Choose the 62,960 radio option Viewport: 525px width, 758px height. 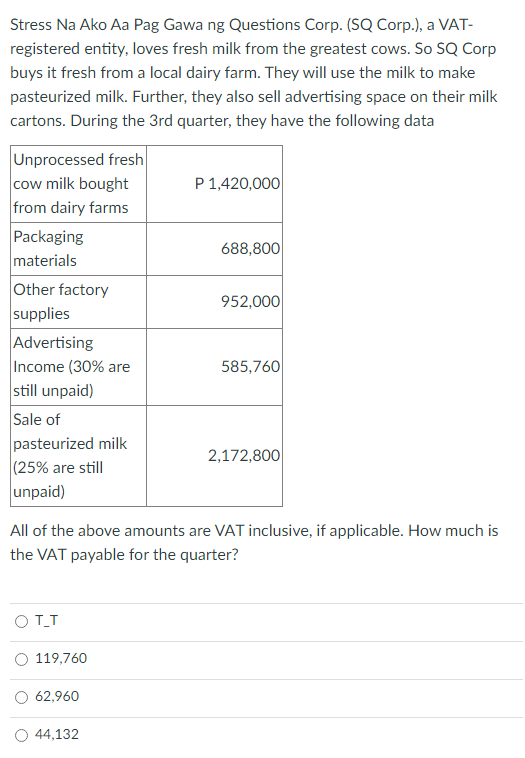pos(21,697)
